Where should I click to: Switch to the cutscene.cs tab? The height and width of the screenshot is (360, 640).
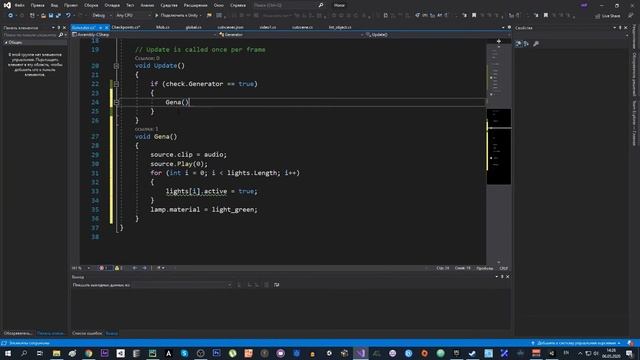tap(302, 27)
